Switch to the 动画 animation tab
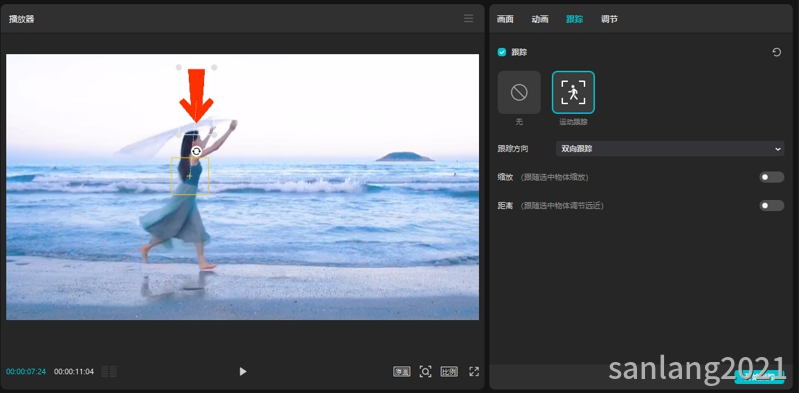 coord(540,19)
